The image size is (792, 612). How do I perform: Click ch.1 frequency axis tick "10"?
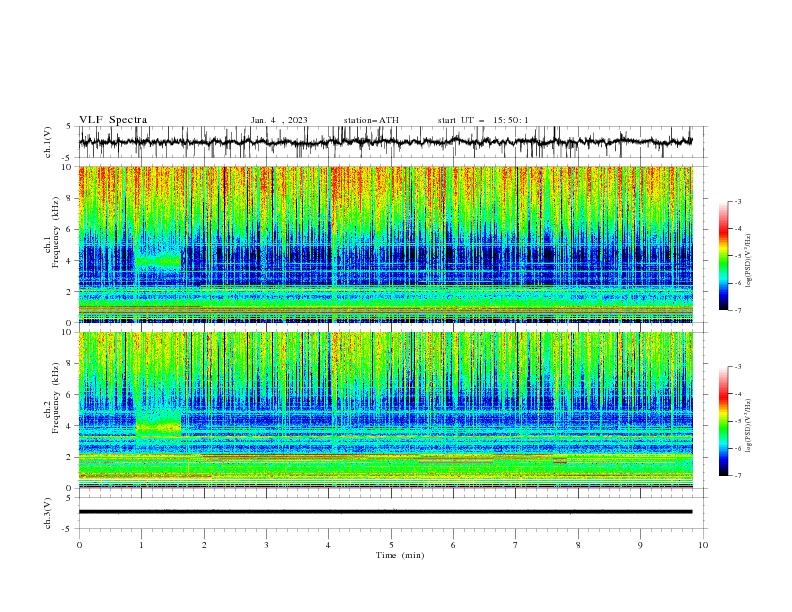[67, 167]
